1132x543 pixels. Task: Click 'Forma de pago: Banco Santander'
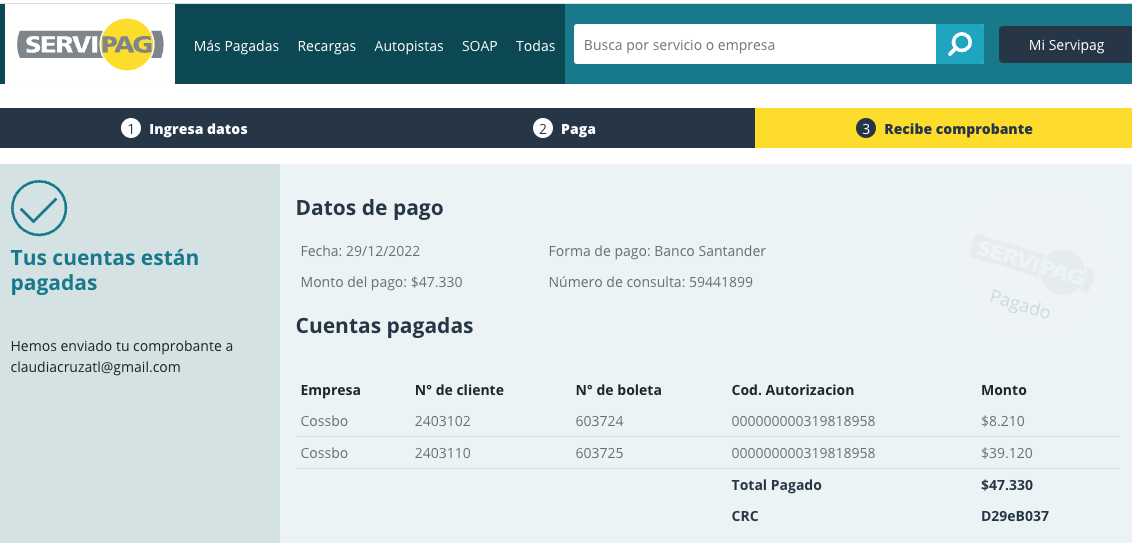(657, 251)
